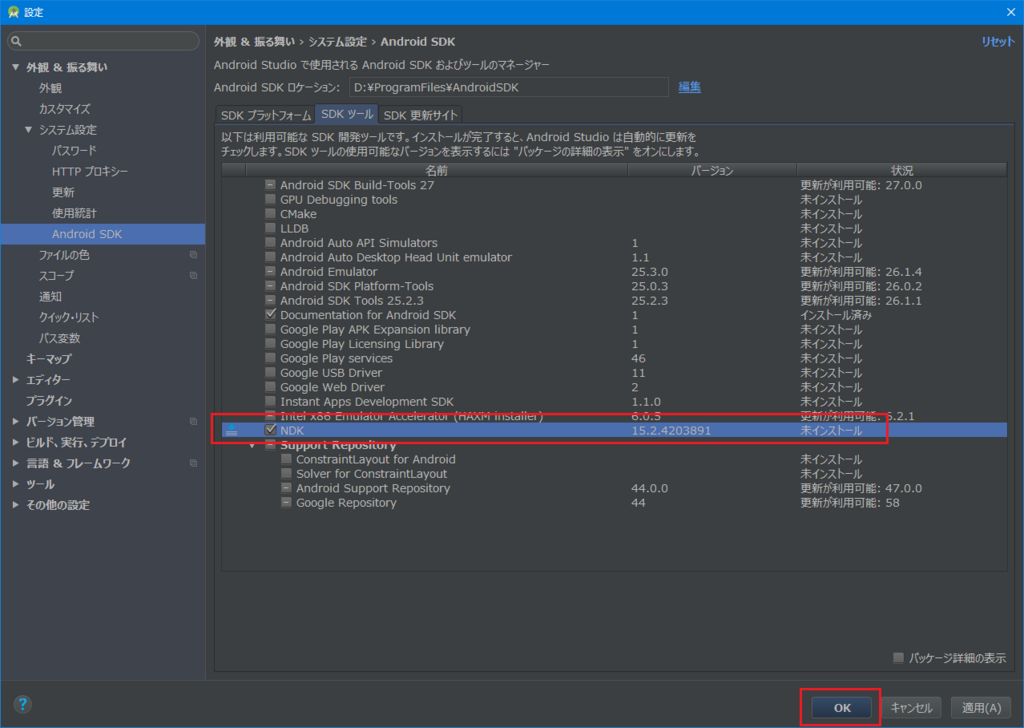Image resolution: width=1024 pixels, height=728 pixels.
Task: Open パスワード settings page
Action: point(74,150)
